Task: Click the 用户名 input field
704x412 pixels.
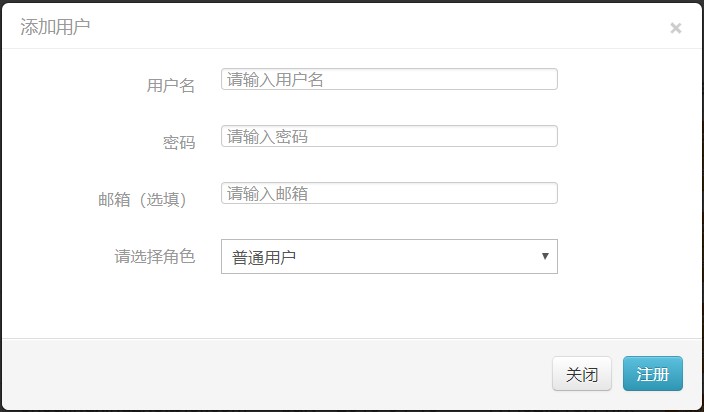Action: [388, 80]
